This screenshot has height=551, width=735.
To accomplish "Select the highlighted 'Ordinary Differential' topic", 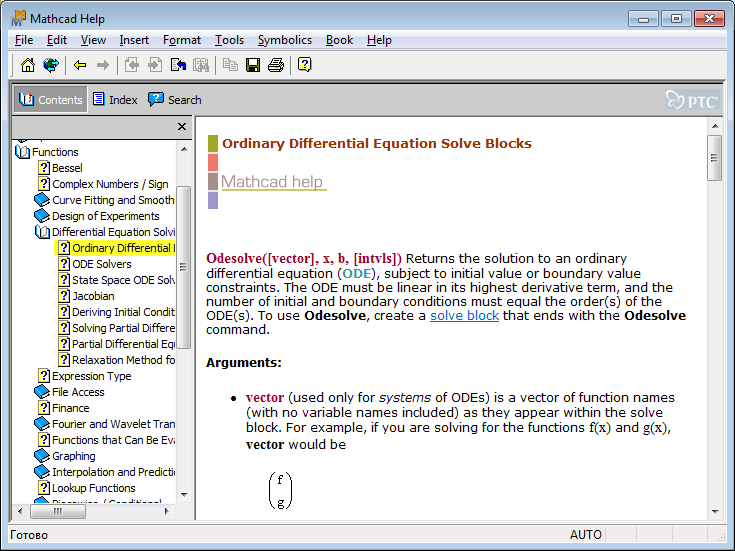I will pyautogui.click(x=115, y=248).
